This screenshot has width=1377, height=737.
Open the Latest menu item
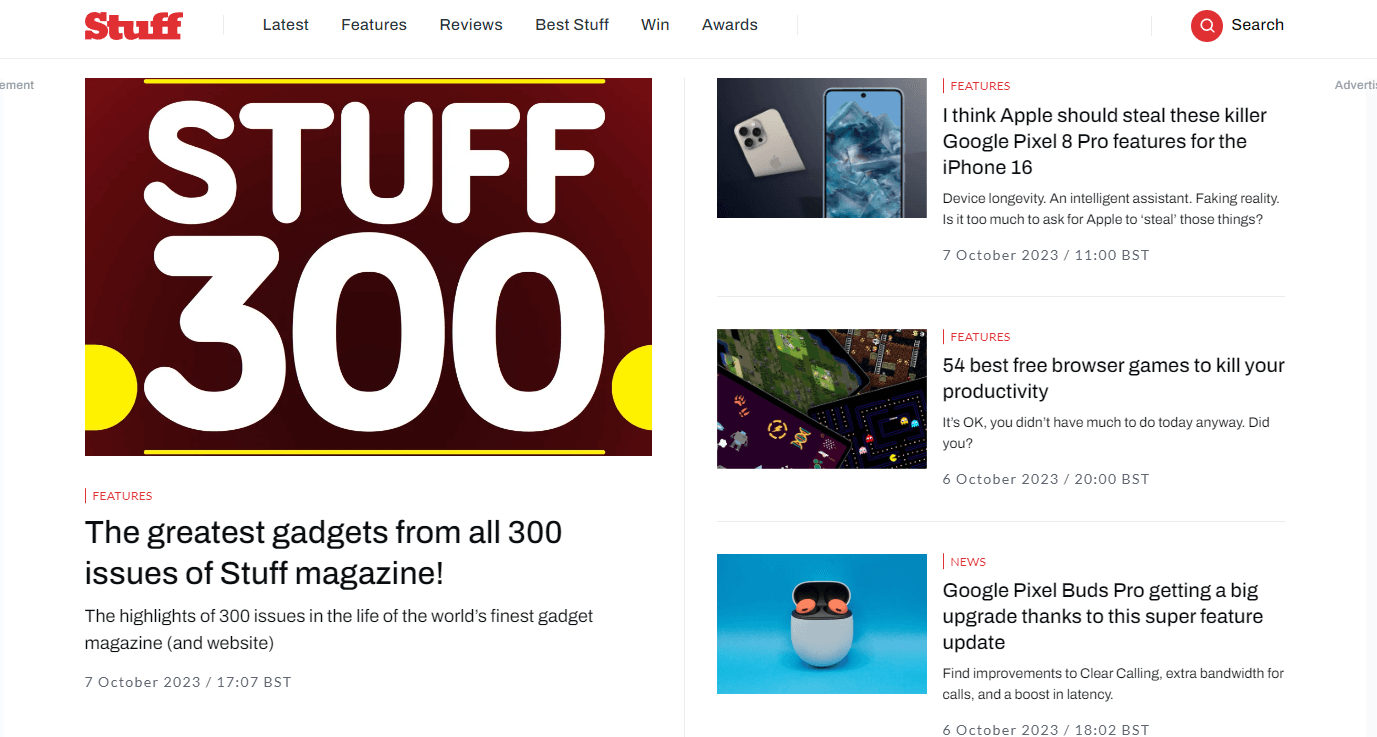click(286, 25)
